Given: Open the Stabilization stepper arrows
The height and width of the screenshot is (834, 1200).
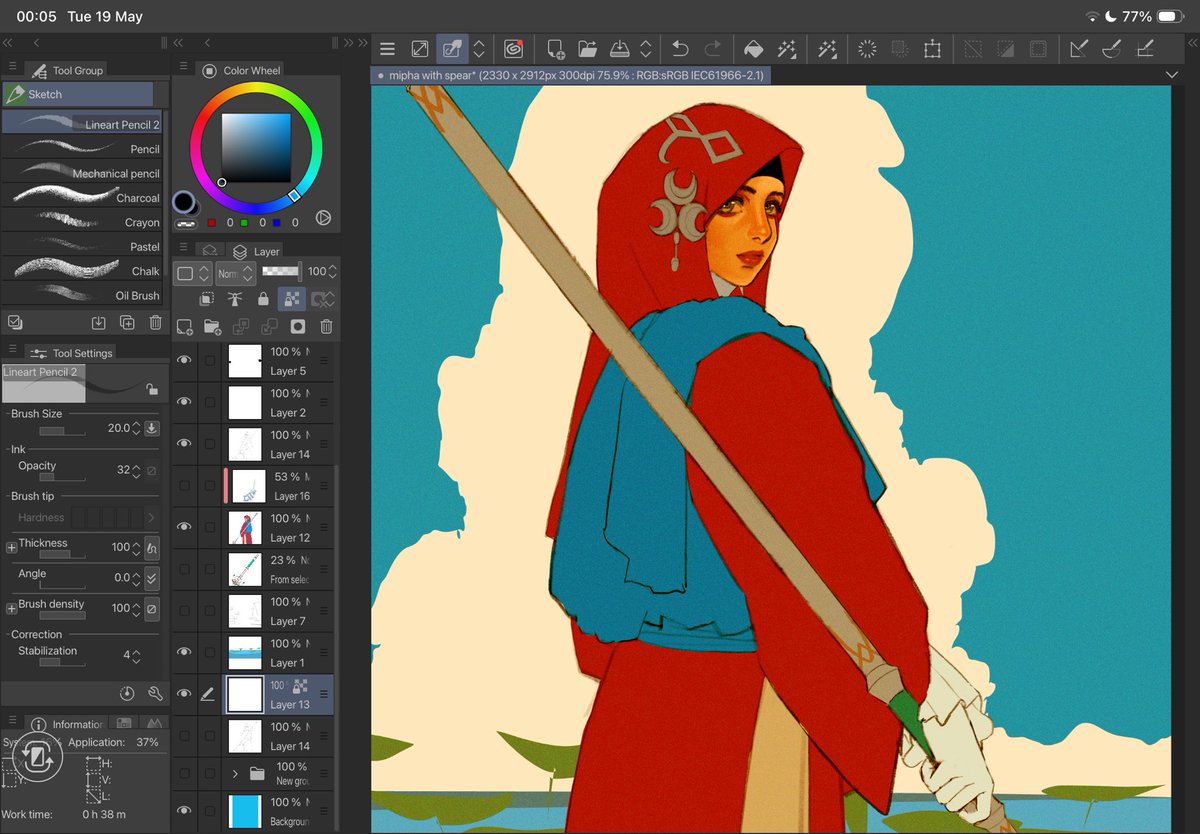Looking at the screenshot, I should (x=136, y=657).
